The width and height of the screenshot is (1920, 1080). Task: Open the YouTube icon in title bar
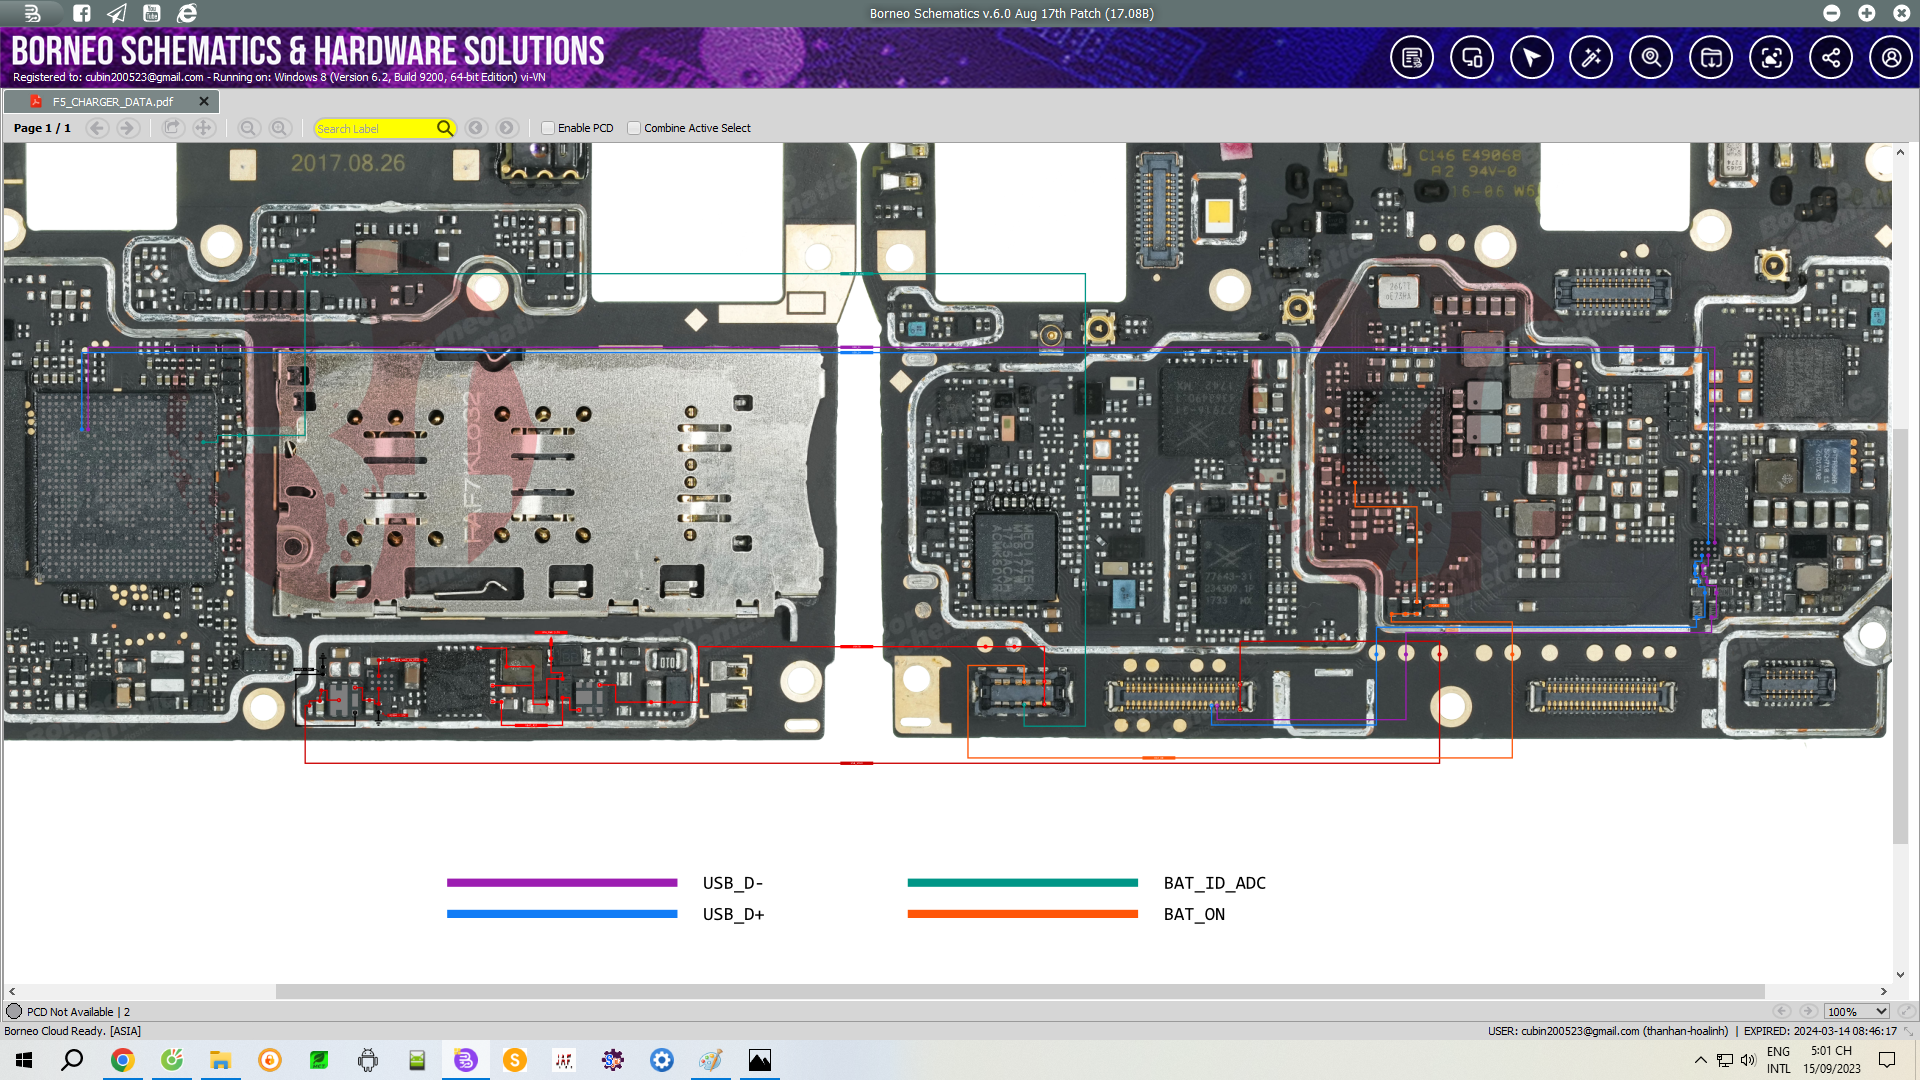pos(152,13)
